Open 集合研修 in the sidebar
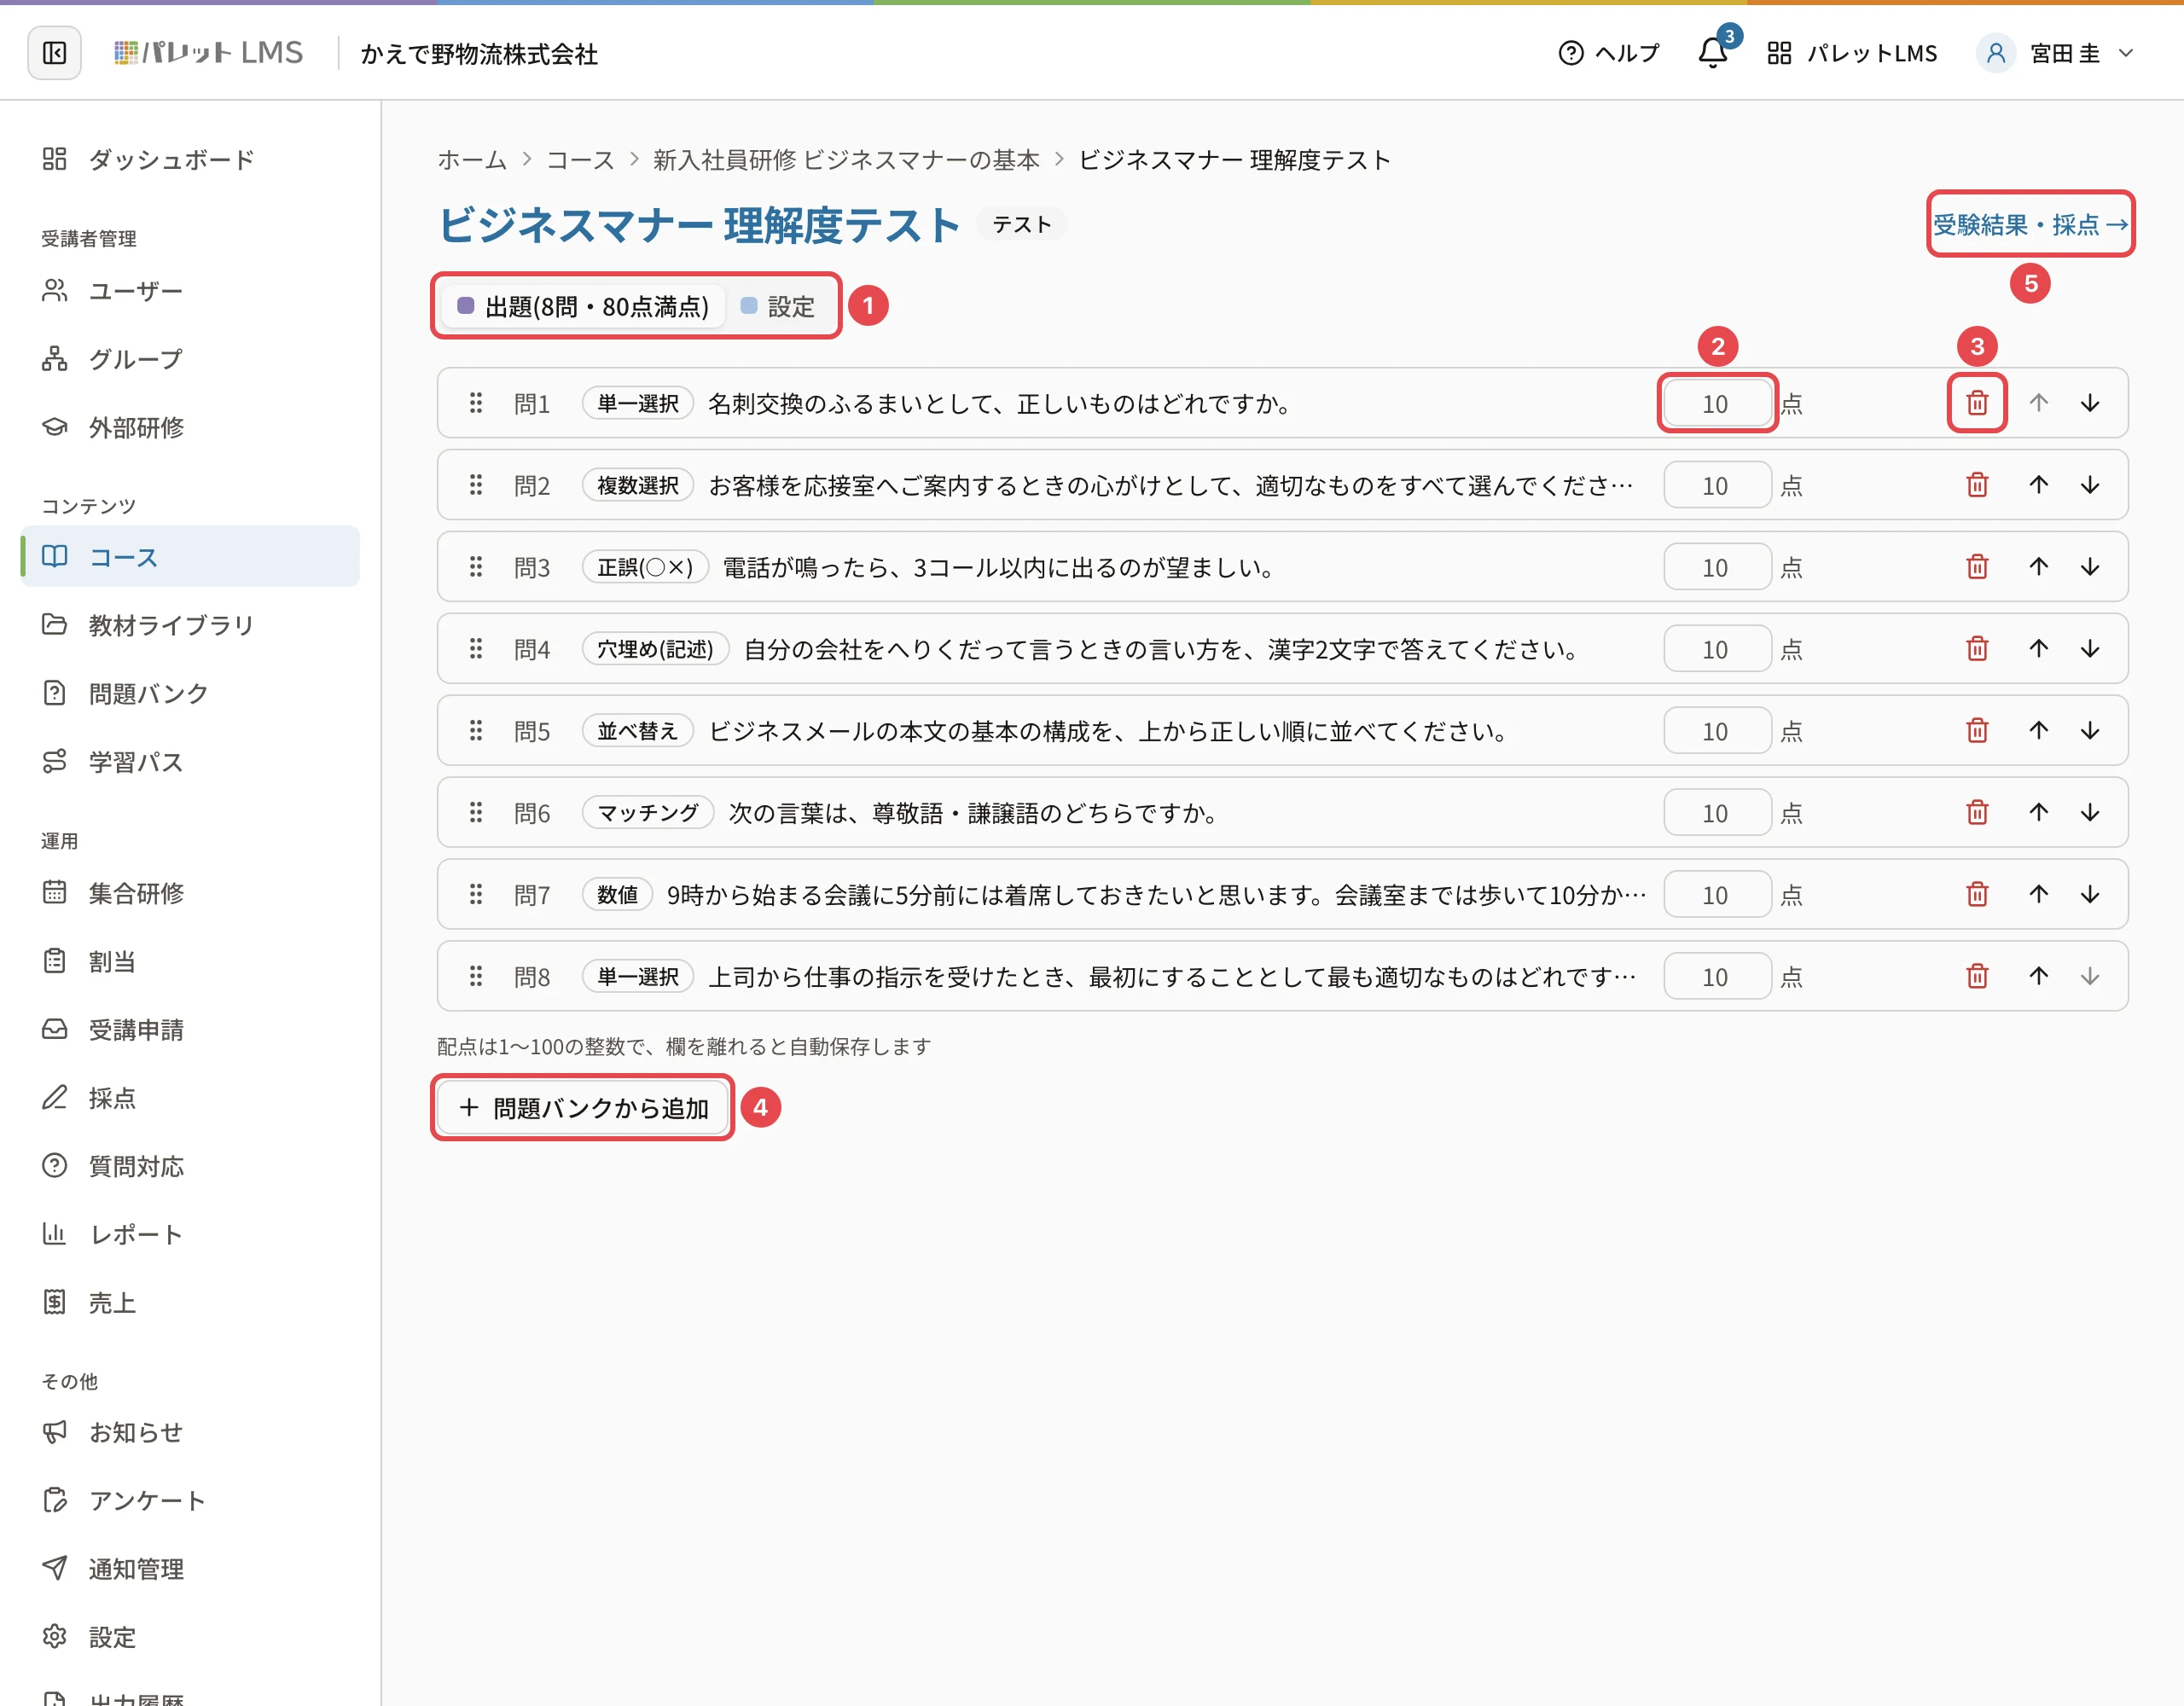Screen dimensions: 2184x1706 click(x=190, y=893)
